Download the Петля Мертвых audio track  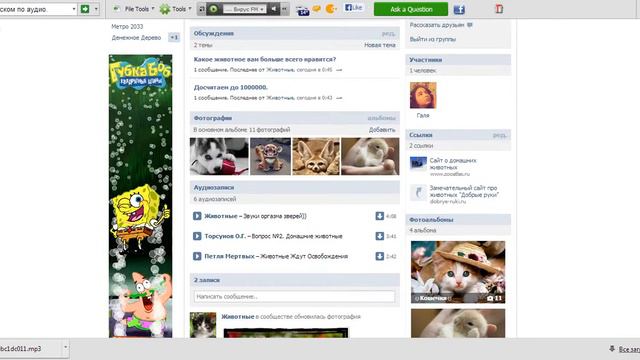(x=380, y=256)
